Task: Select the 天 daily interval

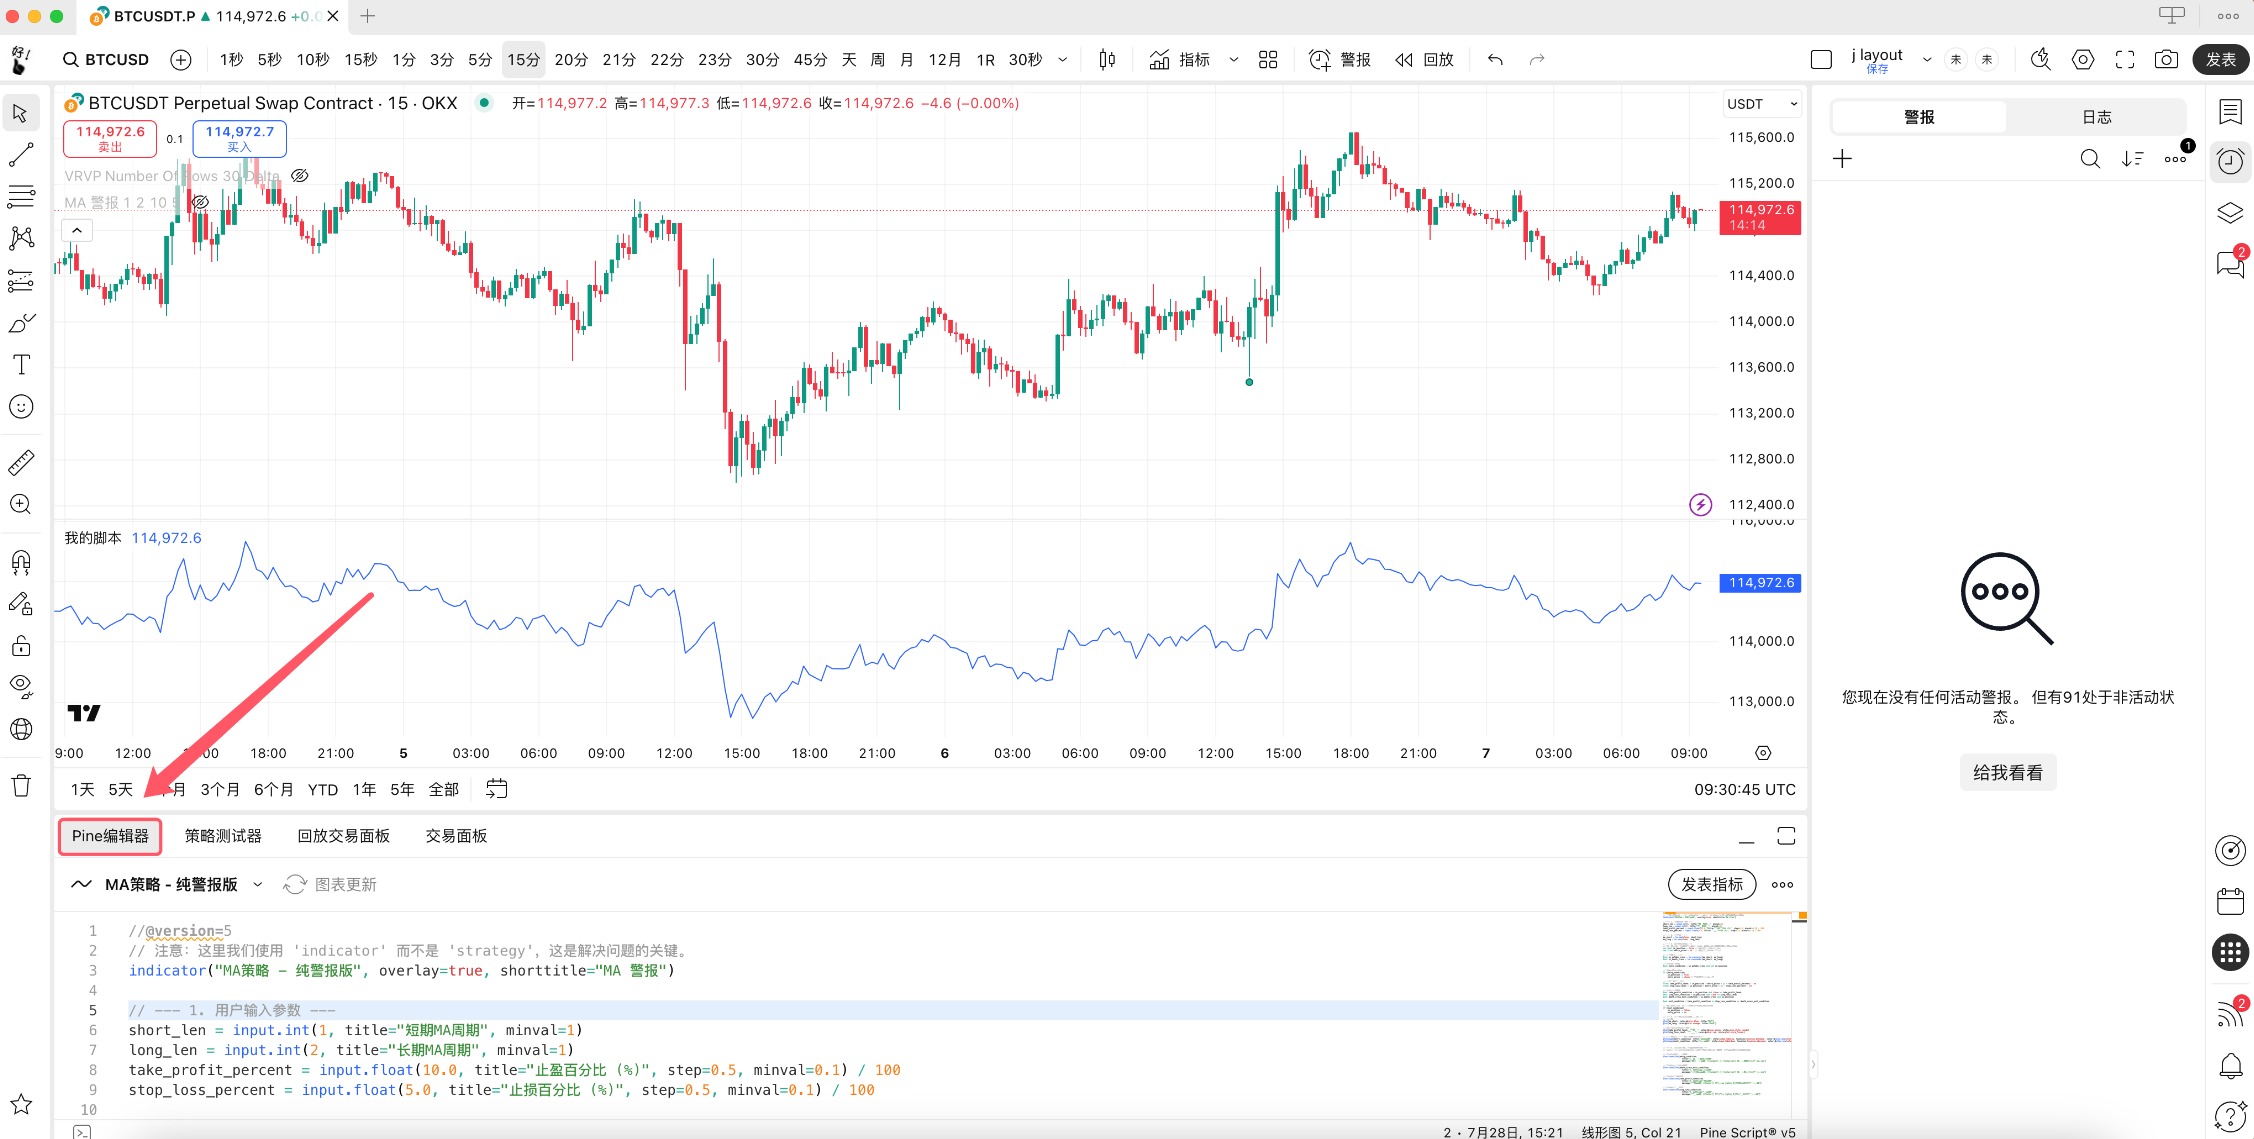Action: pos(849,60)
